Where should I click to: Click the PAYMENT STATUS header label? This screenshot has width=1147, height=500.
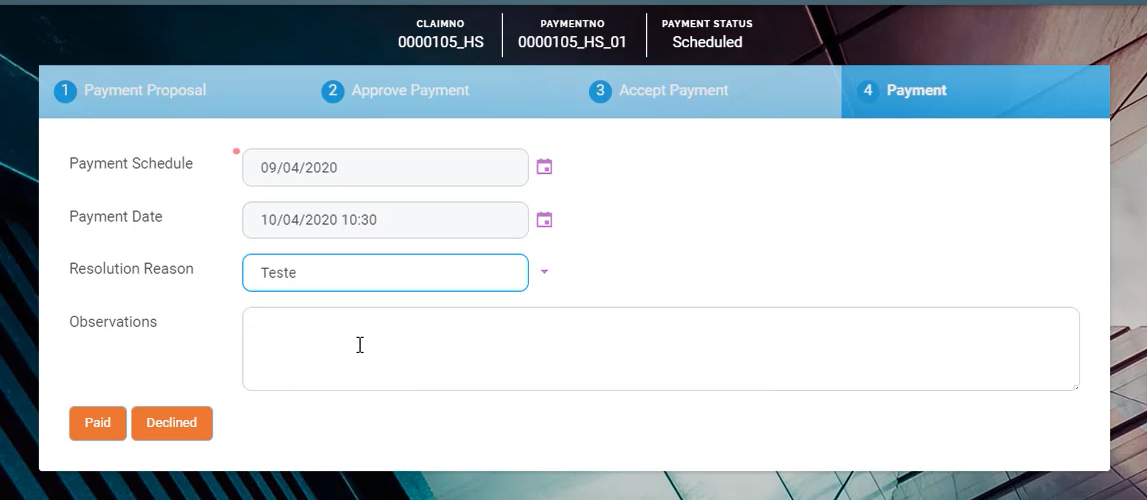707,23
